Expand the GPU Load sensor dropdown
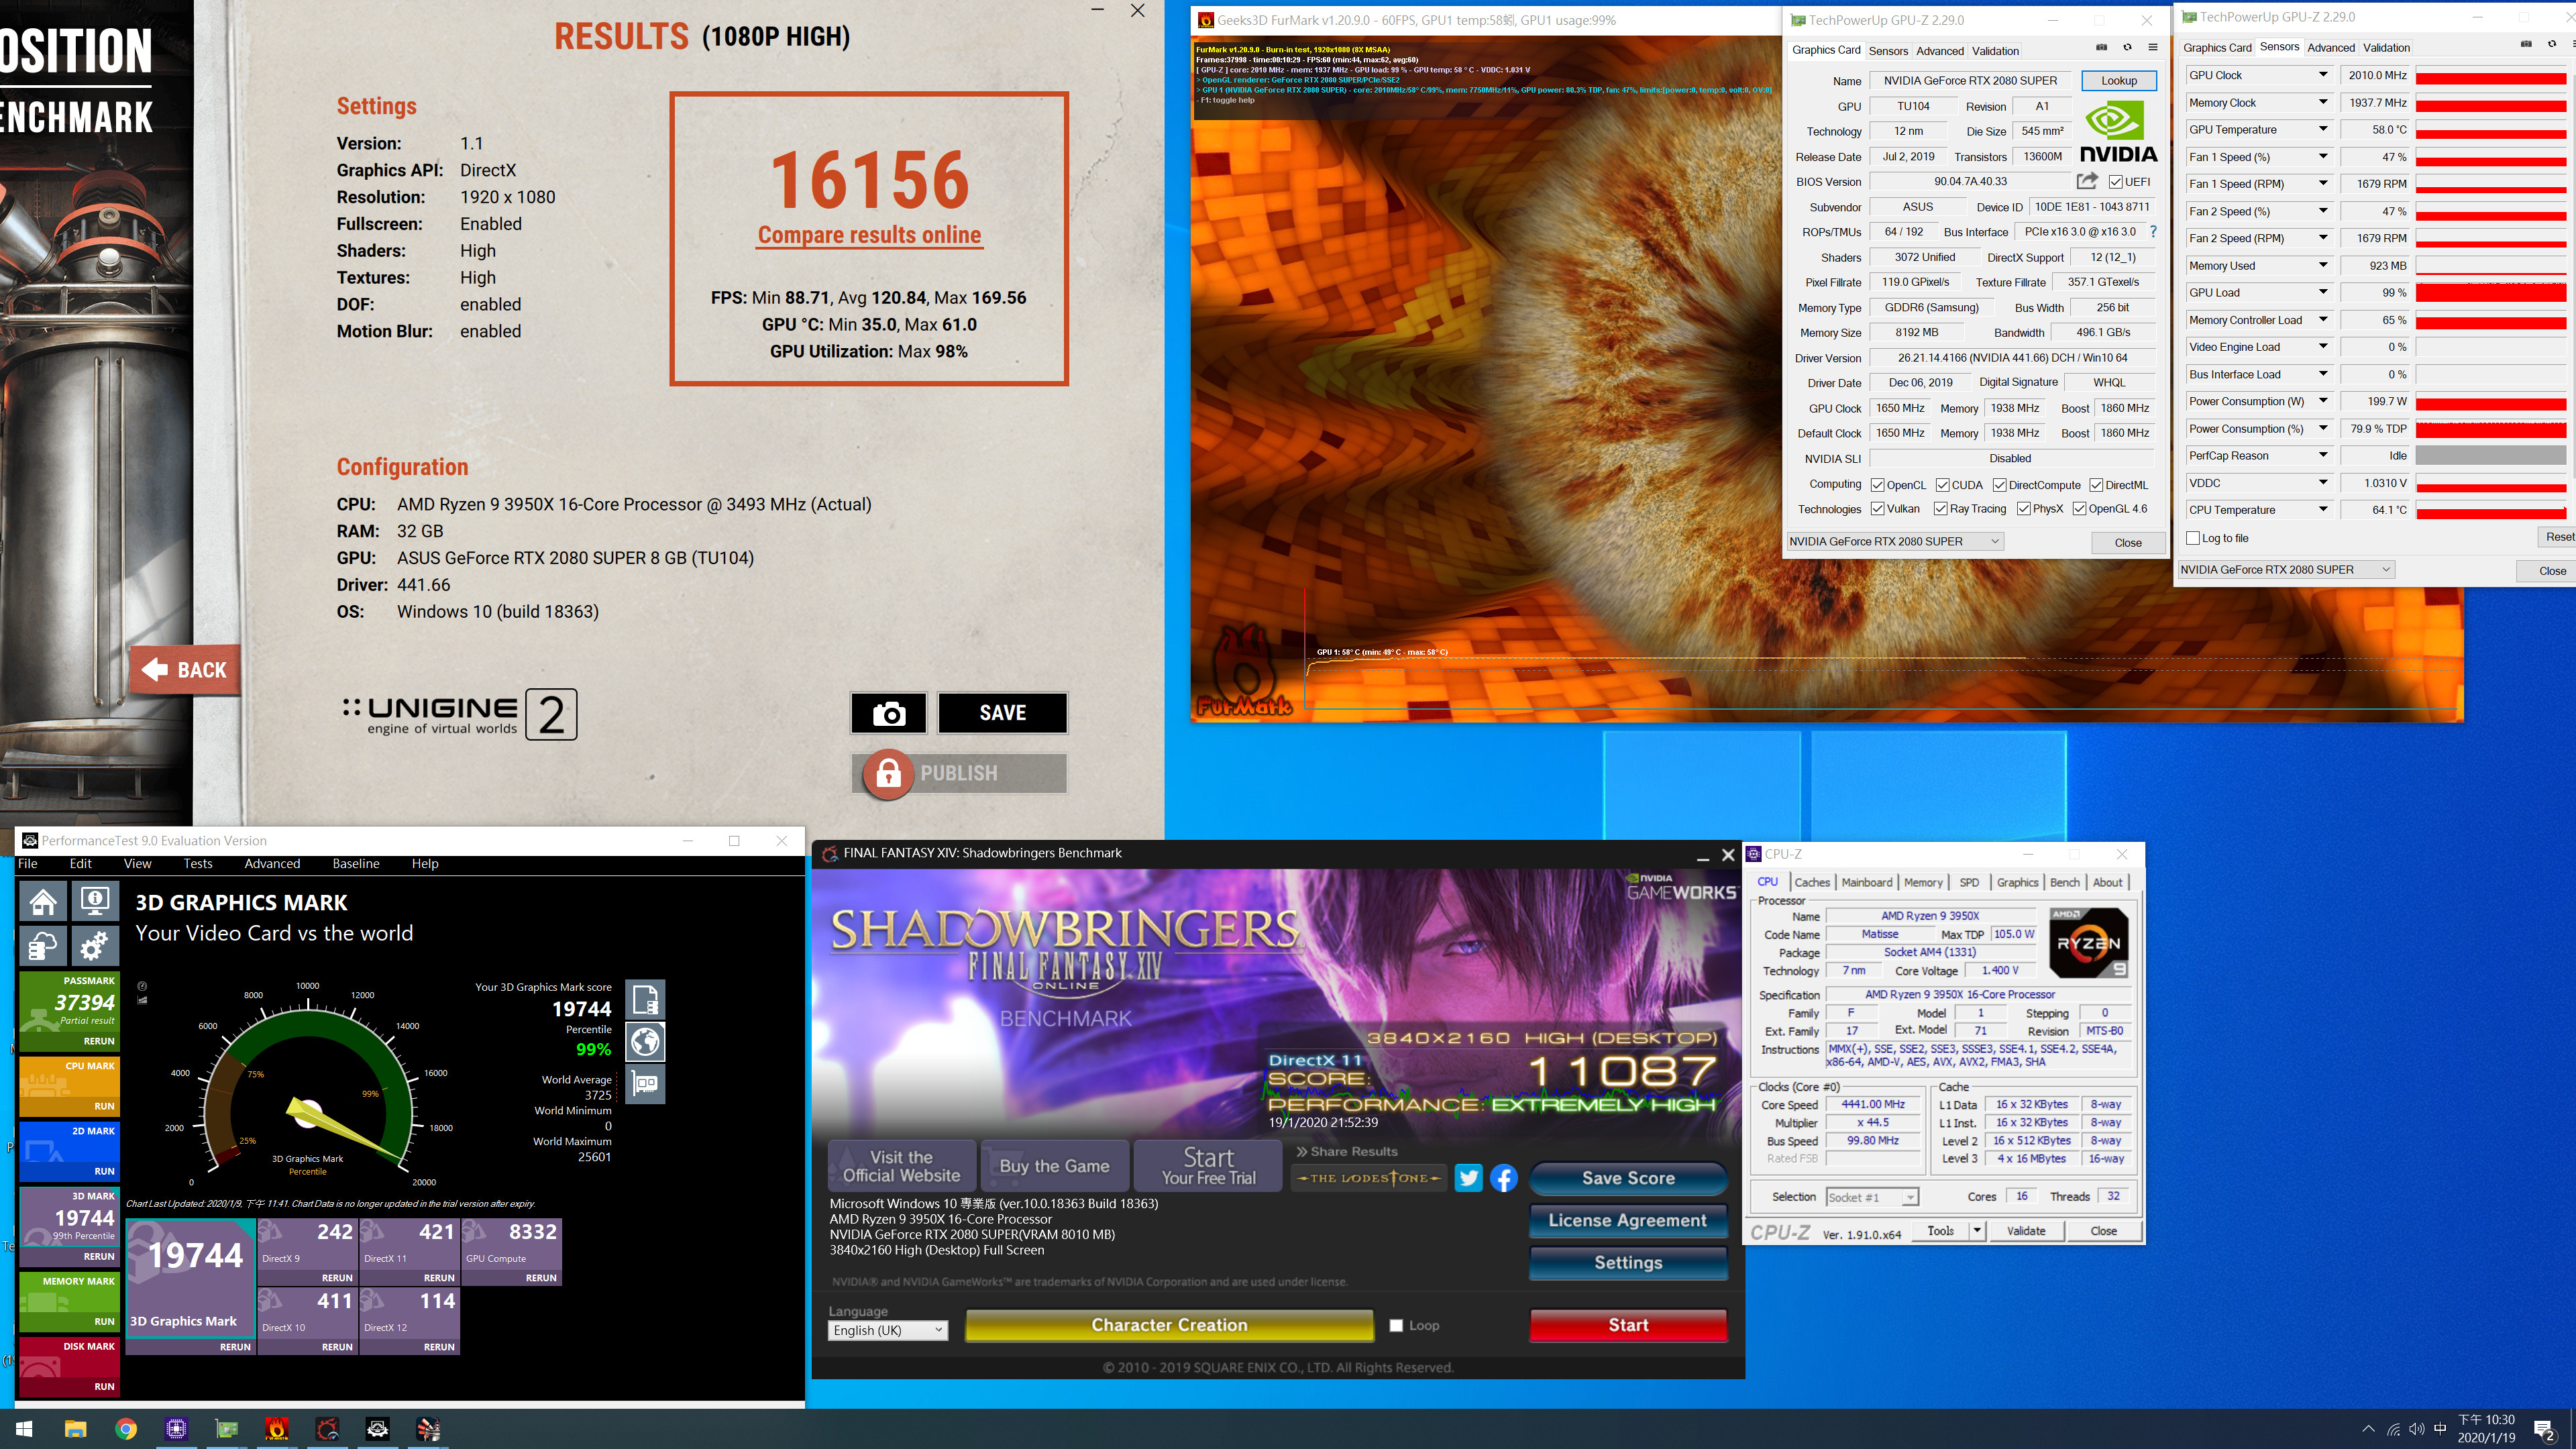The width and height of the screenshot is (2576, 1449). 2323,292
